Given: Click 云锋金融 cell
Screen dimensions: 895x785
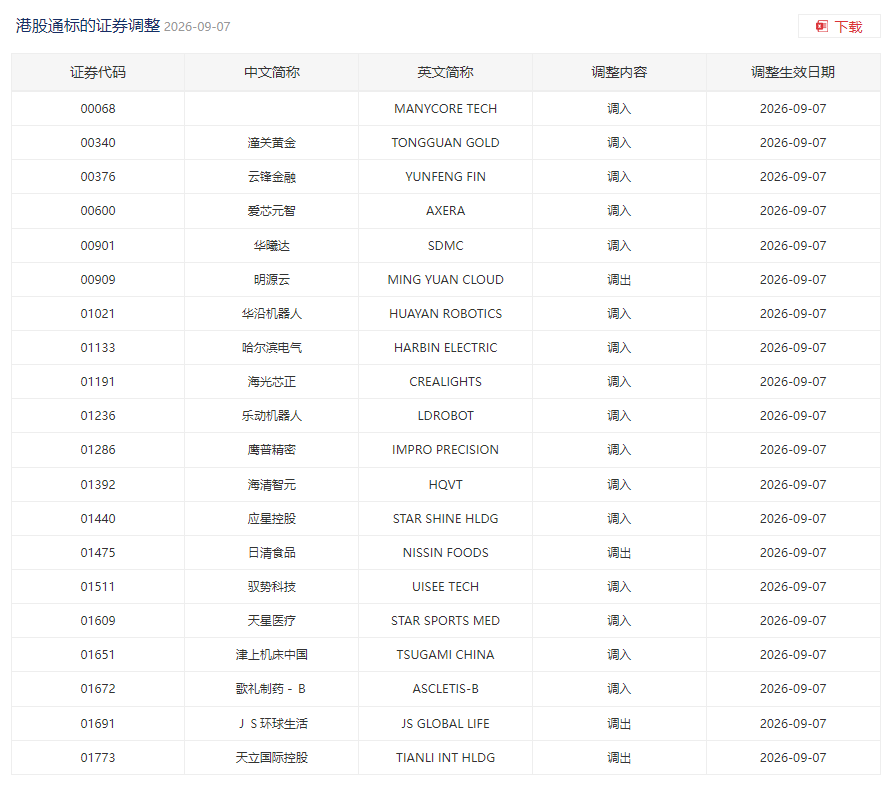Looking at the screenshot, I should (272, 177).
